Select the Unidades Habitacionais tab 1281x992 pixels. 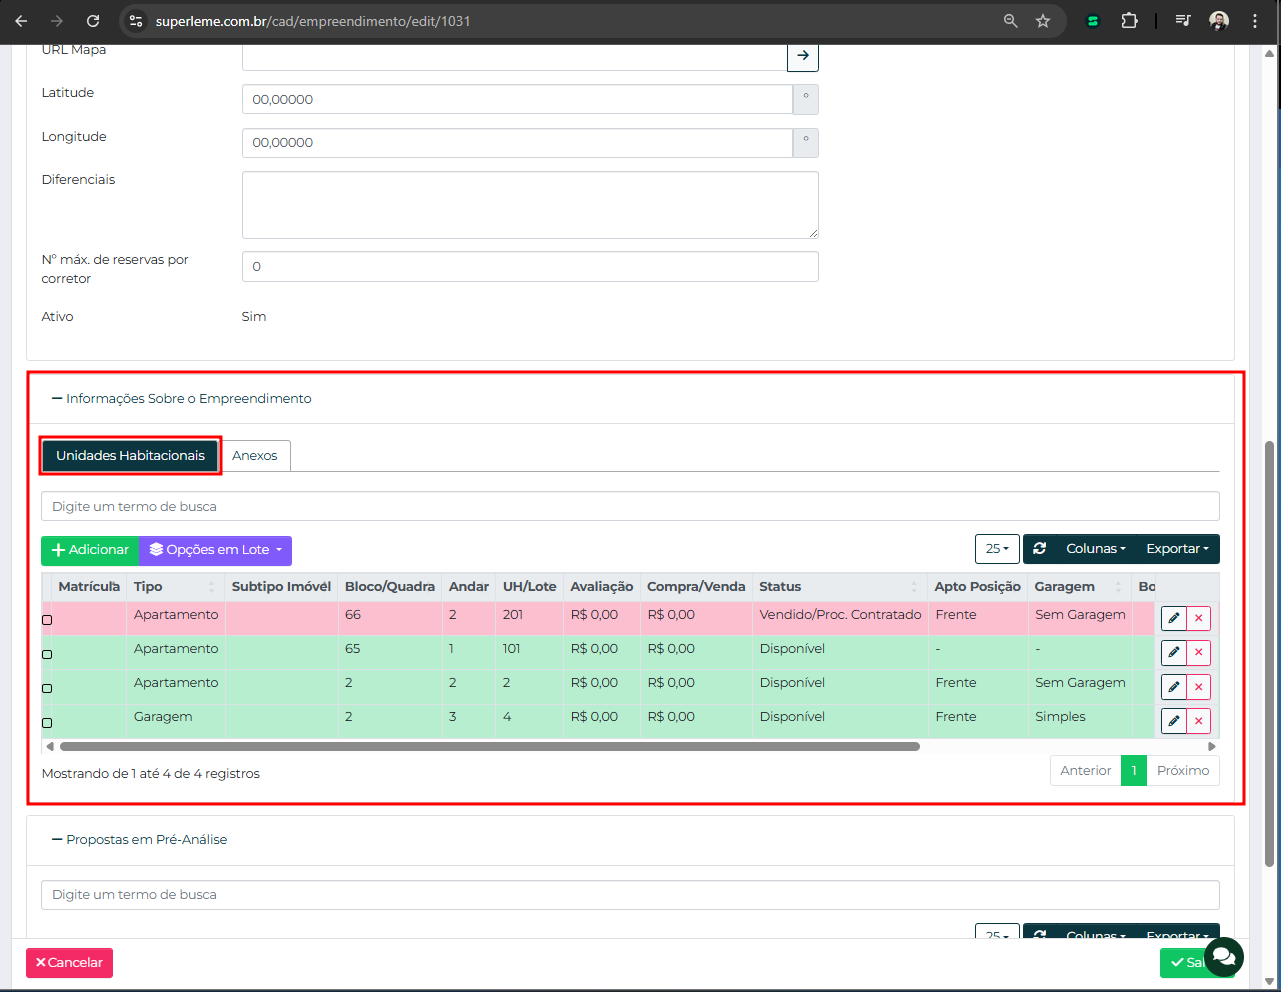pyautogui.click(x=130, y=456)
